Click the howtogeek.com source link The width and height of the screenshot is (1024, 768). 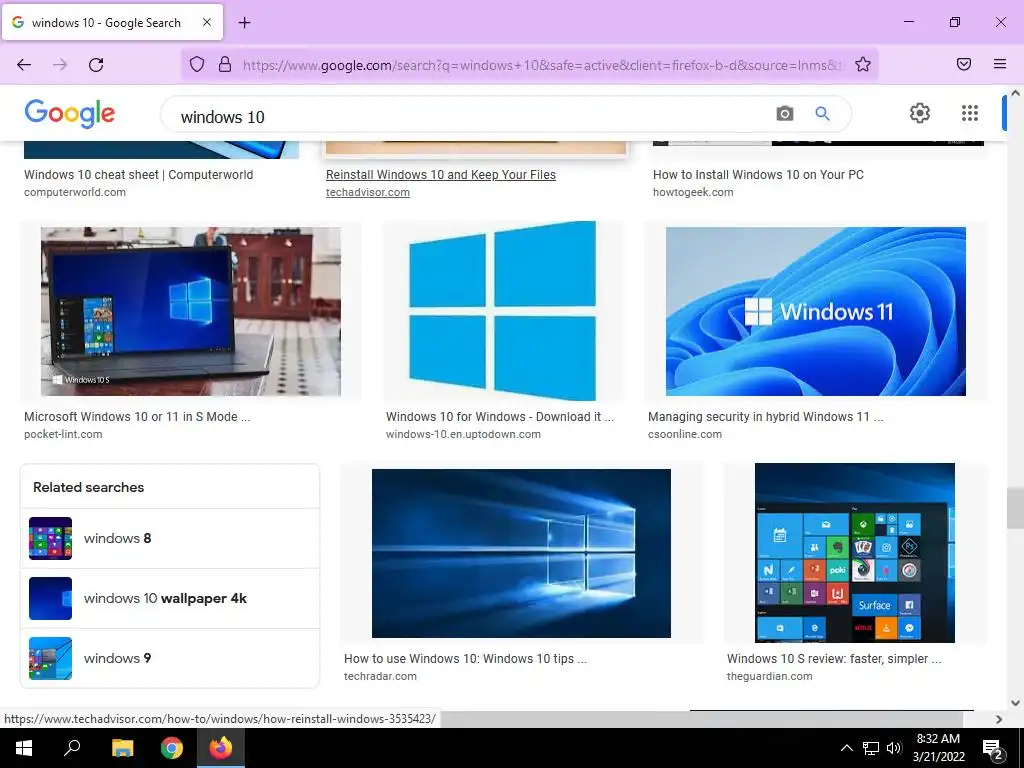coord(693,192)
